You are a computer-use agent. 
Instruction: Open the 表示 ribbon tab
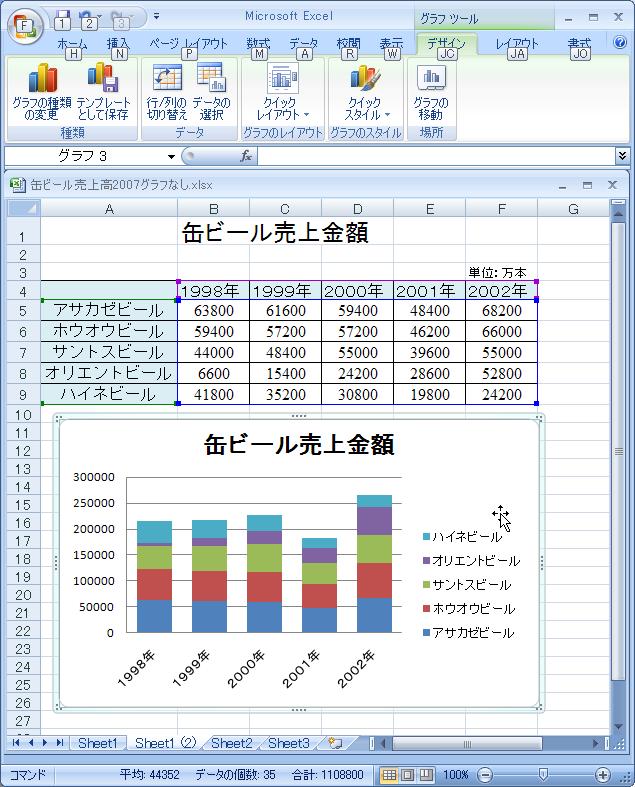point(391,45)
